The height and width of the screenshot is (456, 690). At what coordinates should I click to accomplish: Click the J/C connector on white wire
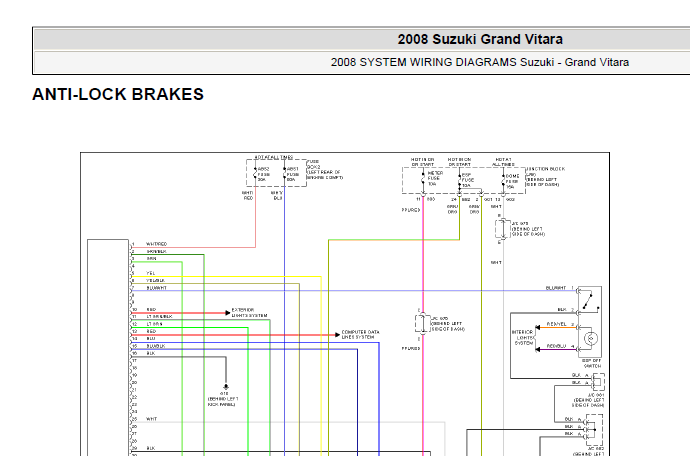(503, 229)
